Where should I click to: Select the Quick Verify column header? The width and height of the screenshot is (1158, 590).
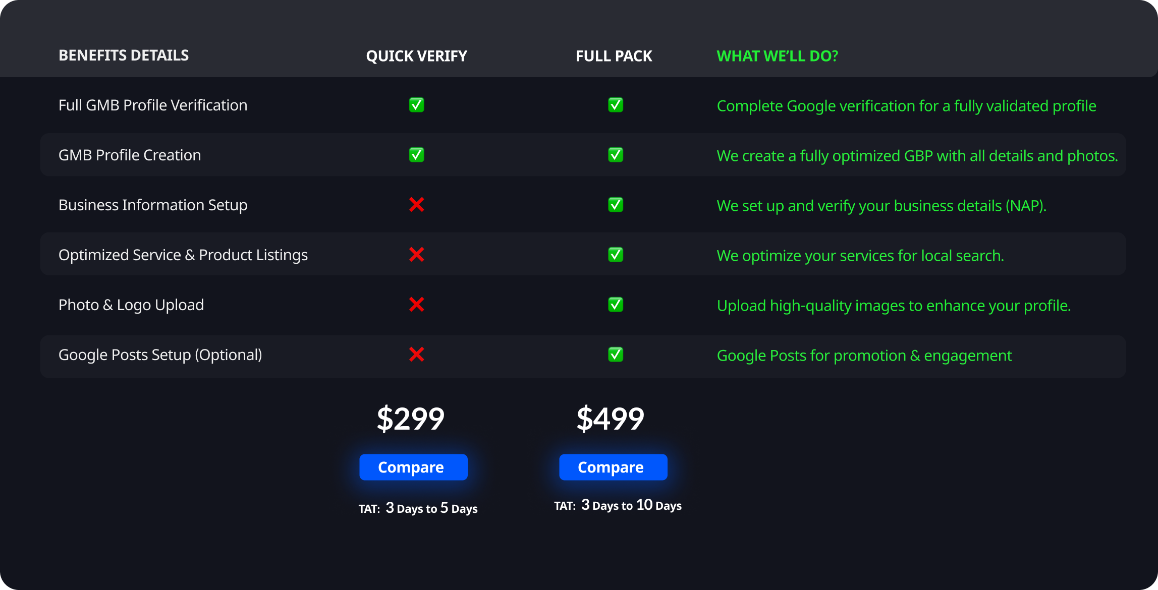[x=417, y=56]
